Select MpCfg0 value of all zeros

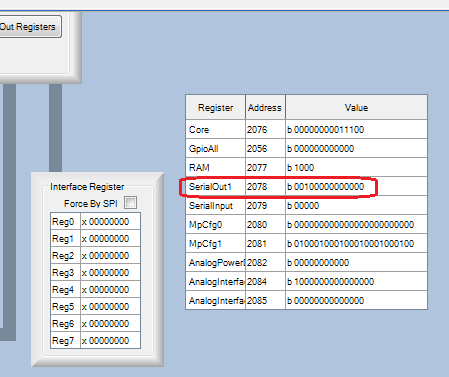pyautogui.click(x=356, y=224)
